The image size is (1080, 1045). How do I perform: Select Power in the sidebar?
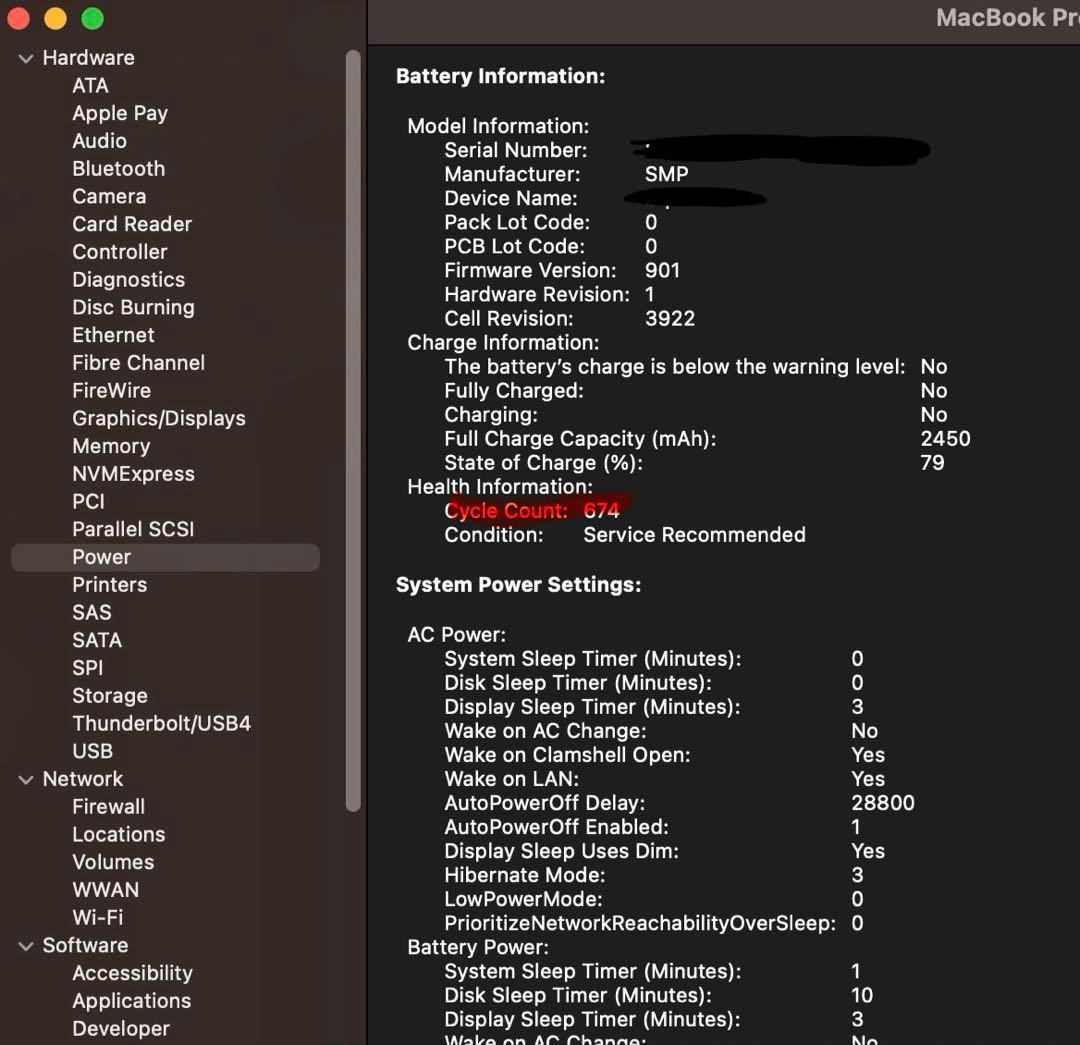point(101,557)
